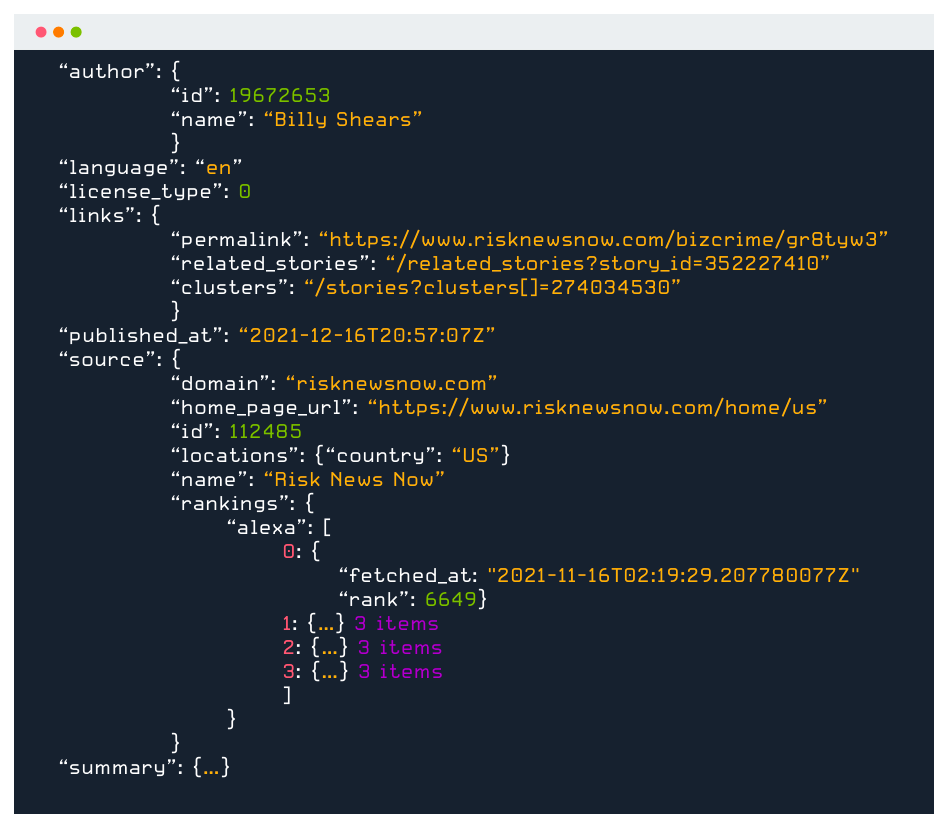Image resolution: width=946 pixels, height=826 pixels.
Task: Collapse the "author" object key
Action: click(107, 72)
